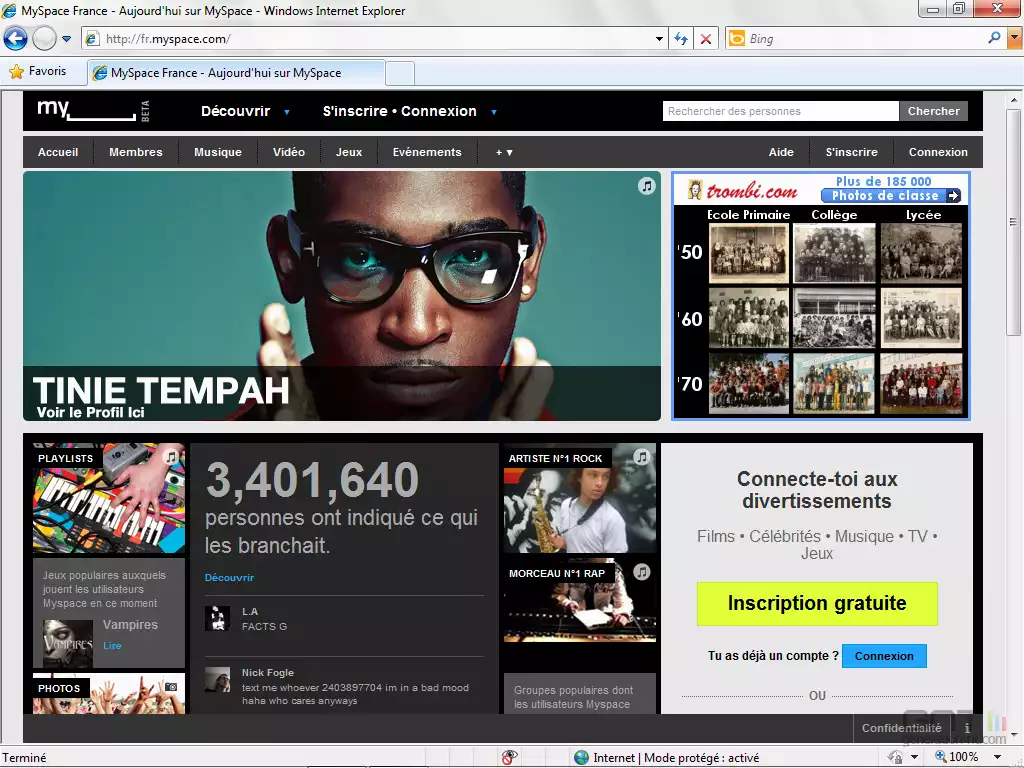Click the red Stop loading icon

click(x=706, y=39)
